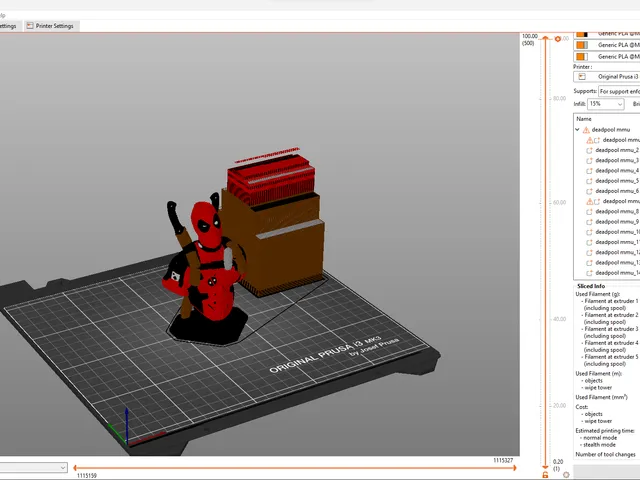Click 'Used Filament (mm³)' label
640x480 pixels.
coord(602,397)
